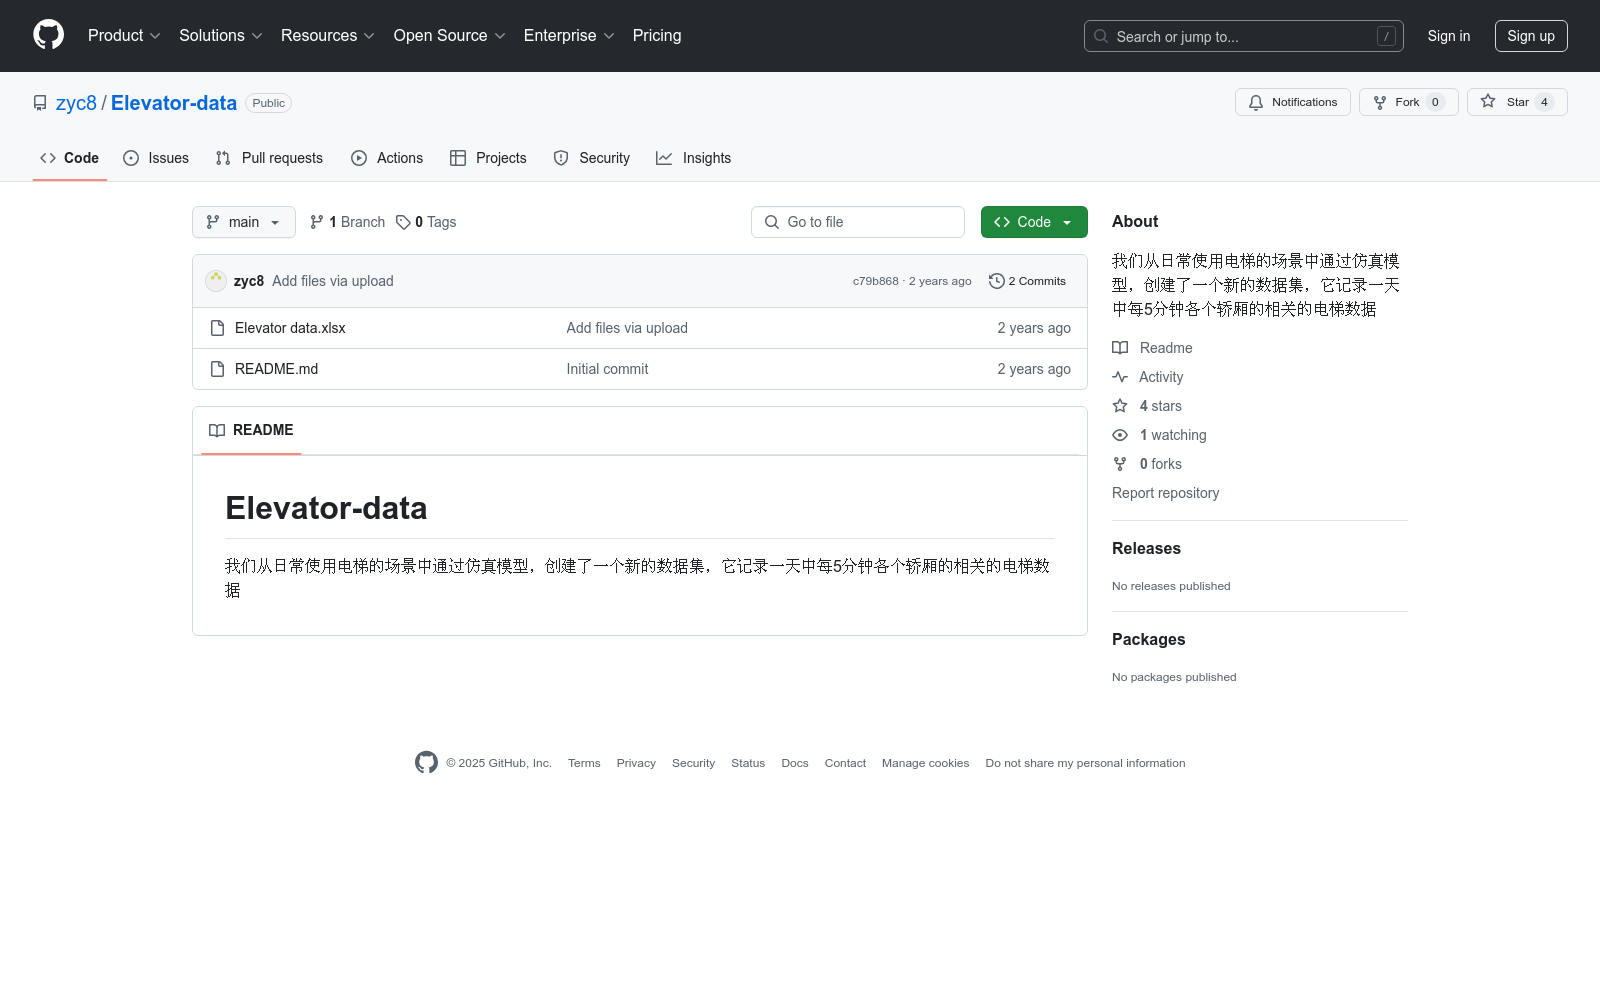The image size is (1600, 1000).
Task: Click the 2 years ago timestamp for Elevator data.xlsx
Action: tap(1033, 328)
